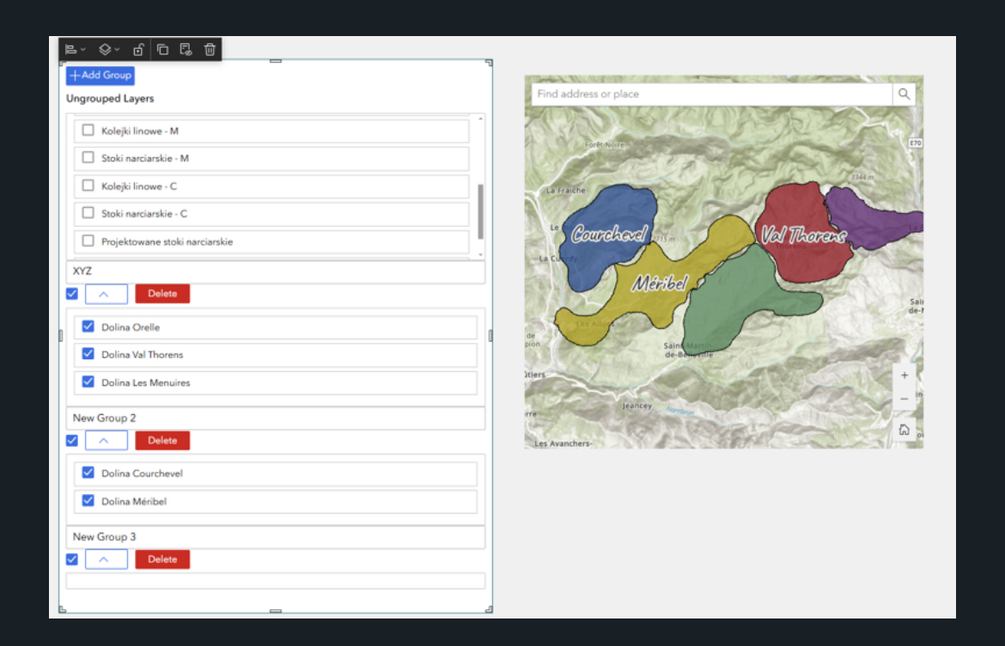Toggle New Group 3 visibility checkbox
Image resolution: width=1005 pixels, height=646 pixels.
pyautogui.click(x=72, y=559)
